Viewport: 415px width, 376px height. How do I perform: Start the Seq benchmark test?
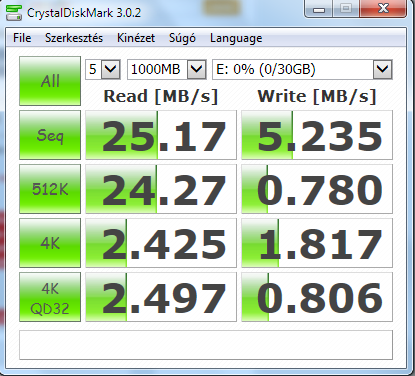50,135
